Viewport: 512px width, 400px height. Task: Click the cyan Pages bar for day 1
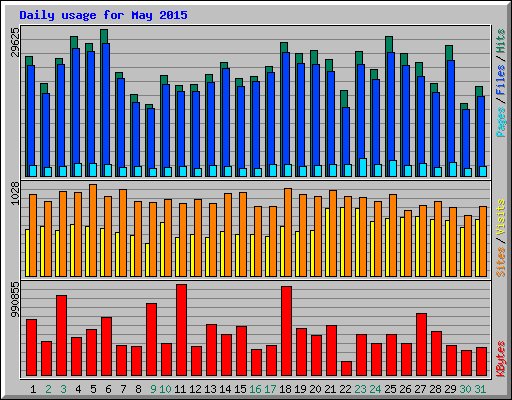point(33,171)
